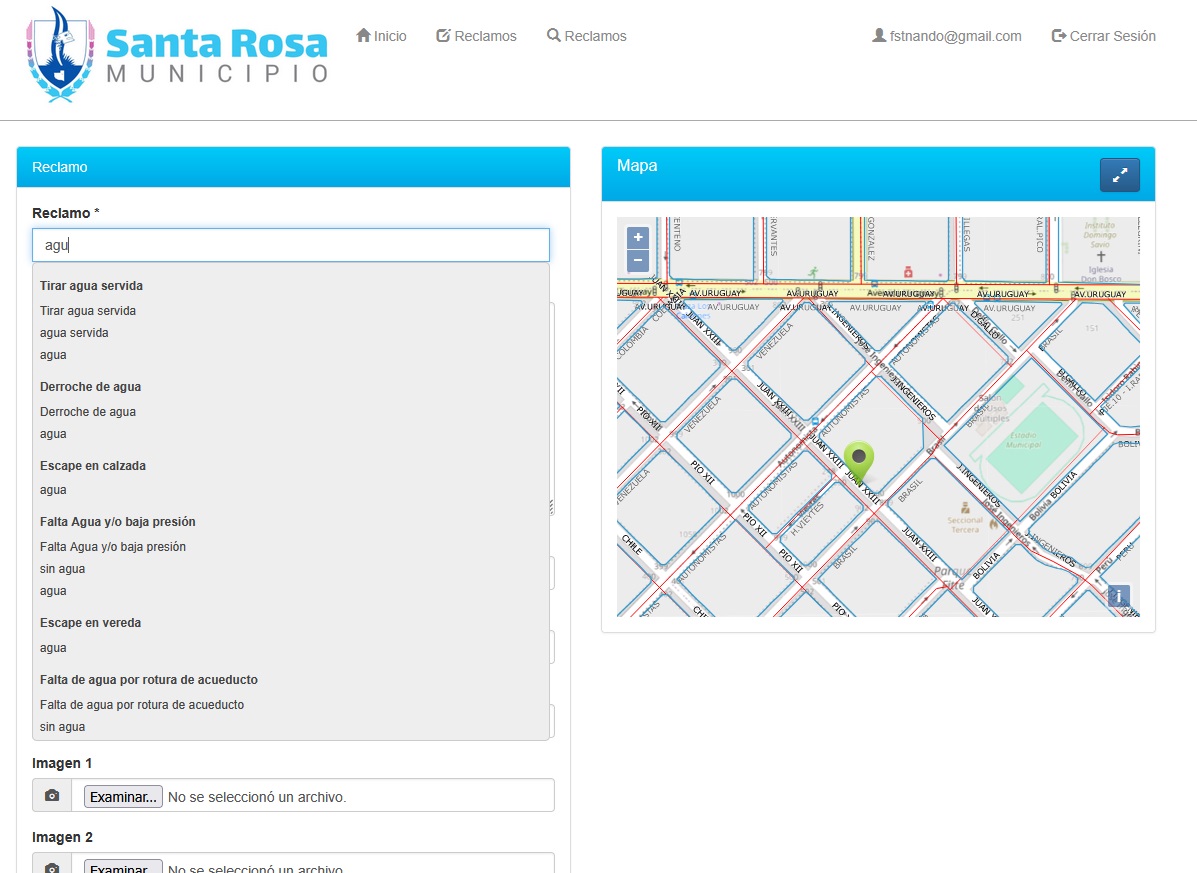Open map attribution via the info icon
This screenshot has width=1197, height=873.
pyautogui.click(x=1117, y=595)
